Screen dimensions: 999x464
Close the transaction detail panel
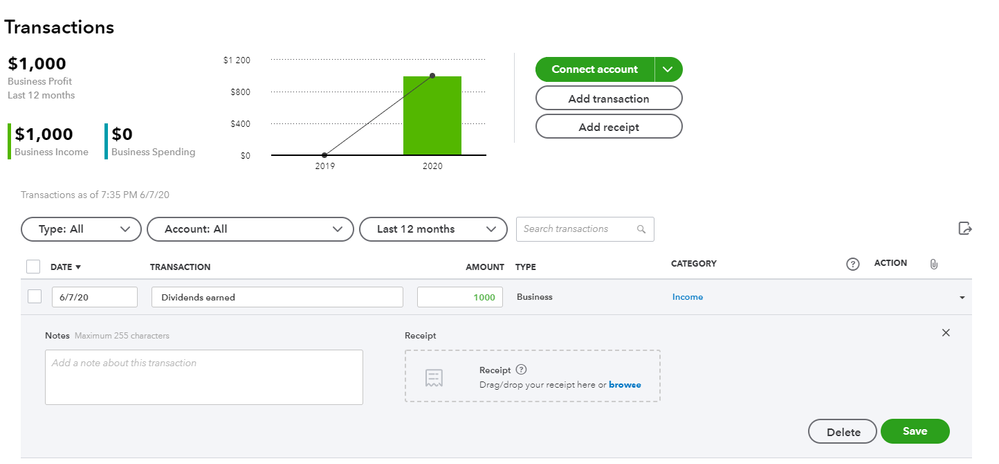click(946, 333)
